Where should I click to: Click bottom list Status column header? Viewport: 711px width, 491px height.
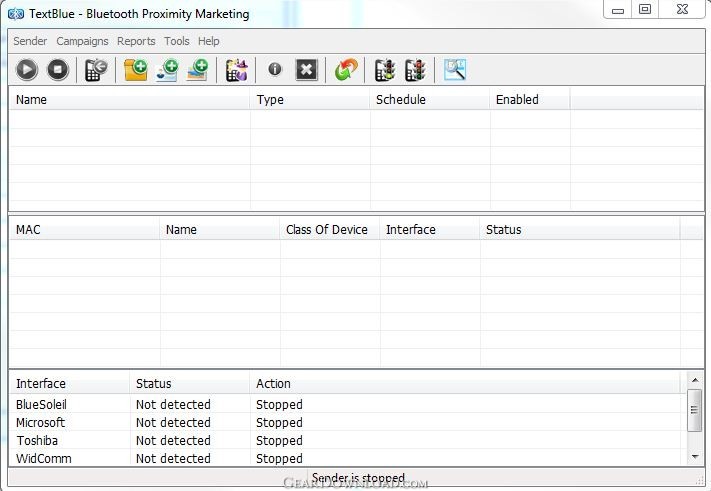coord(190,384)
